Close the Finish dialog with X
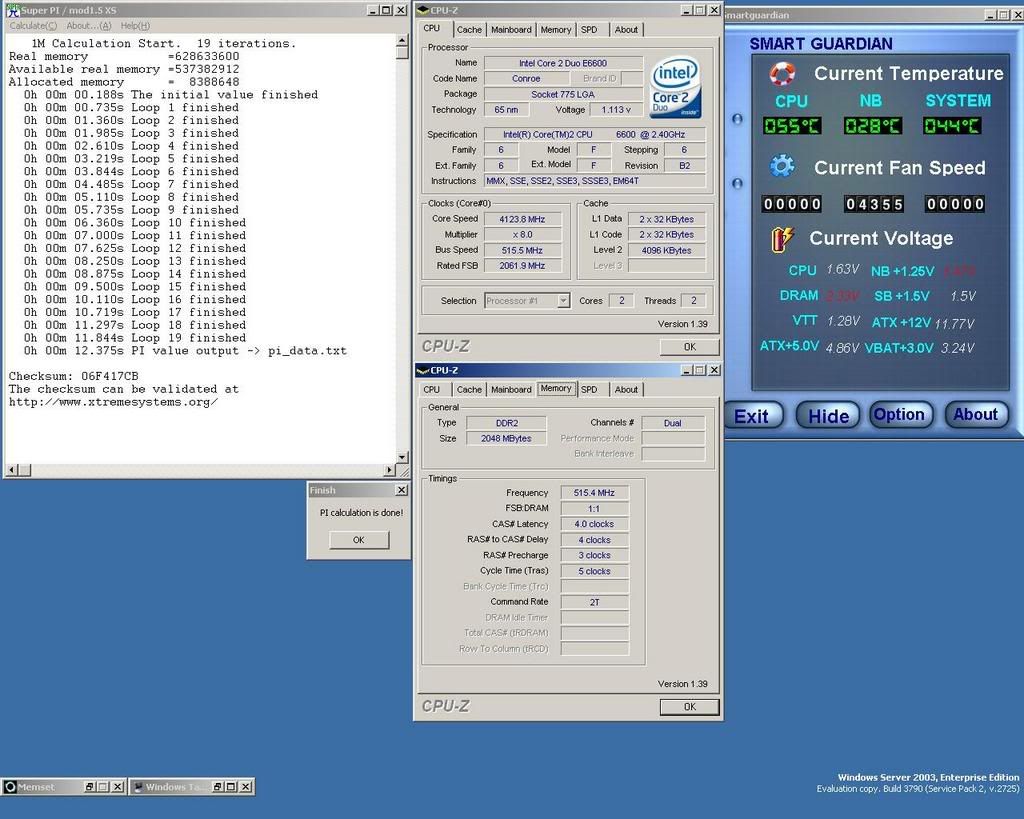The height and width of the screenshot is (819, 1024). (401, 490)
